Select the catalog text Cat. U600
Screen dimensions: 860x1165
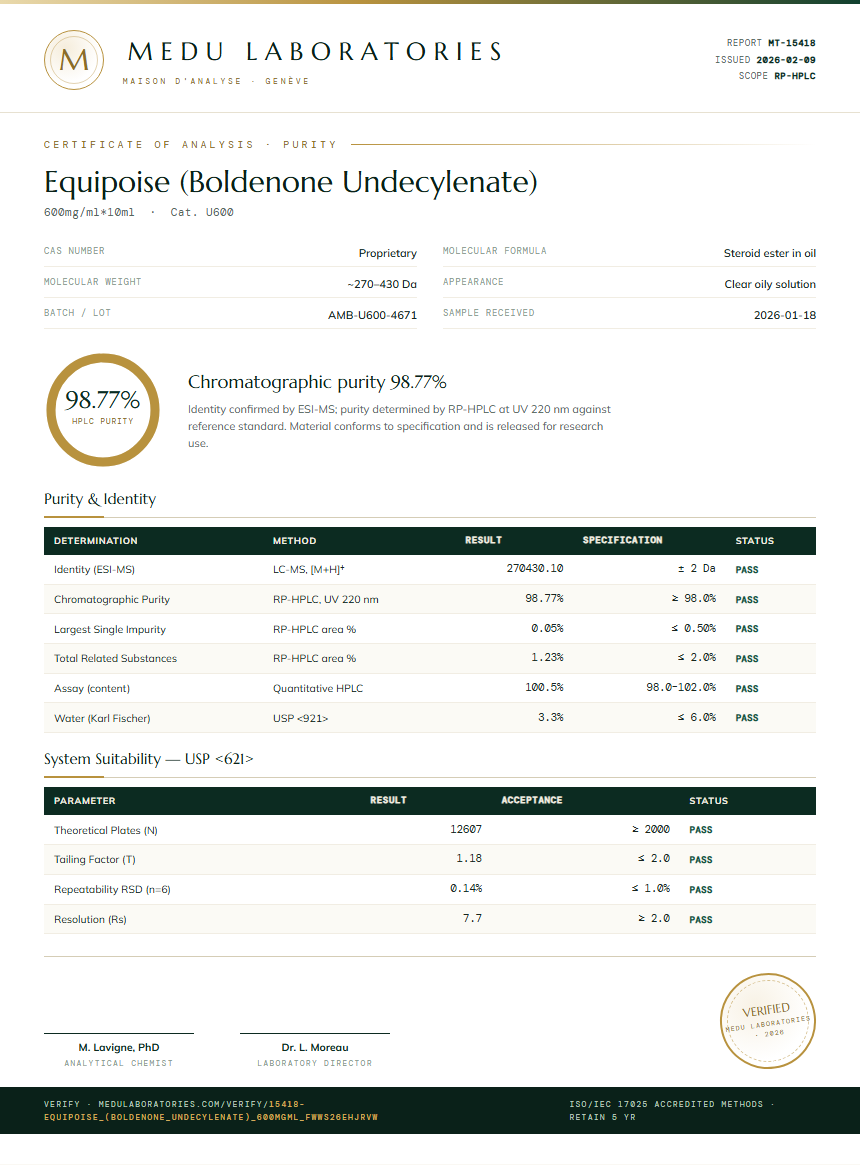202,212
